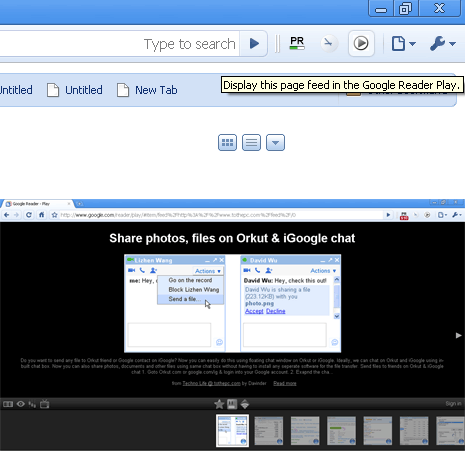Open small page menu in Reader Play window
Viewport: 465px width, 451px height.
[x=442, y=215]
